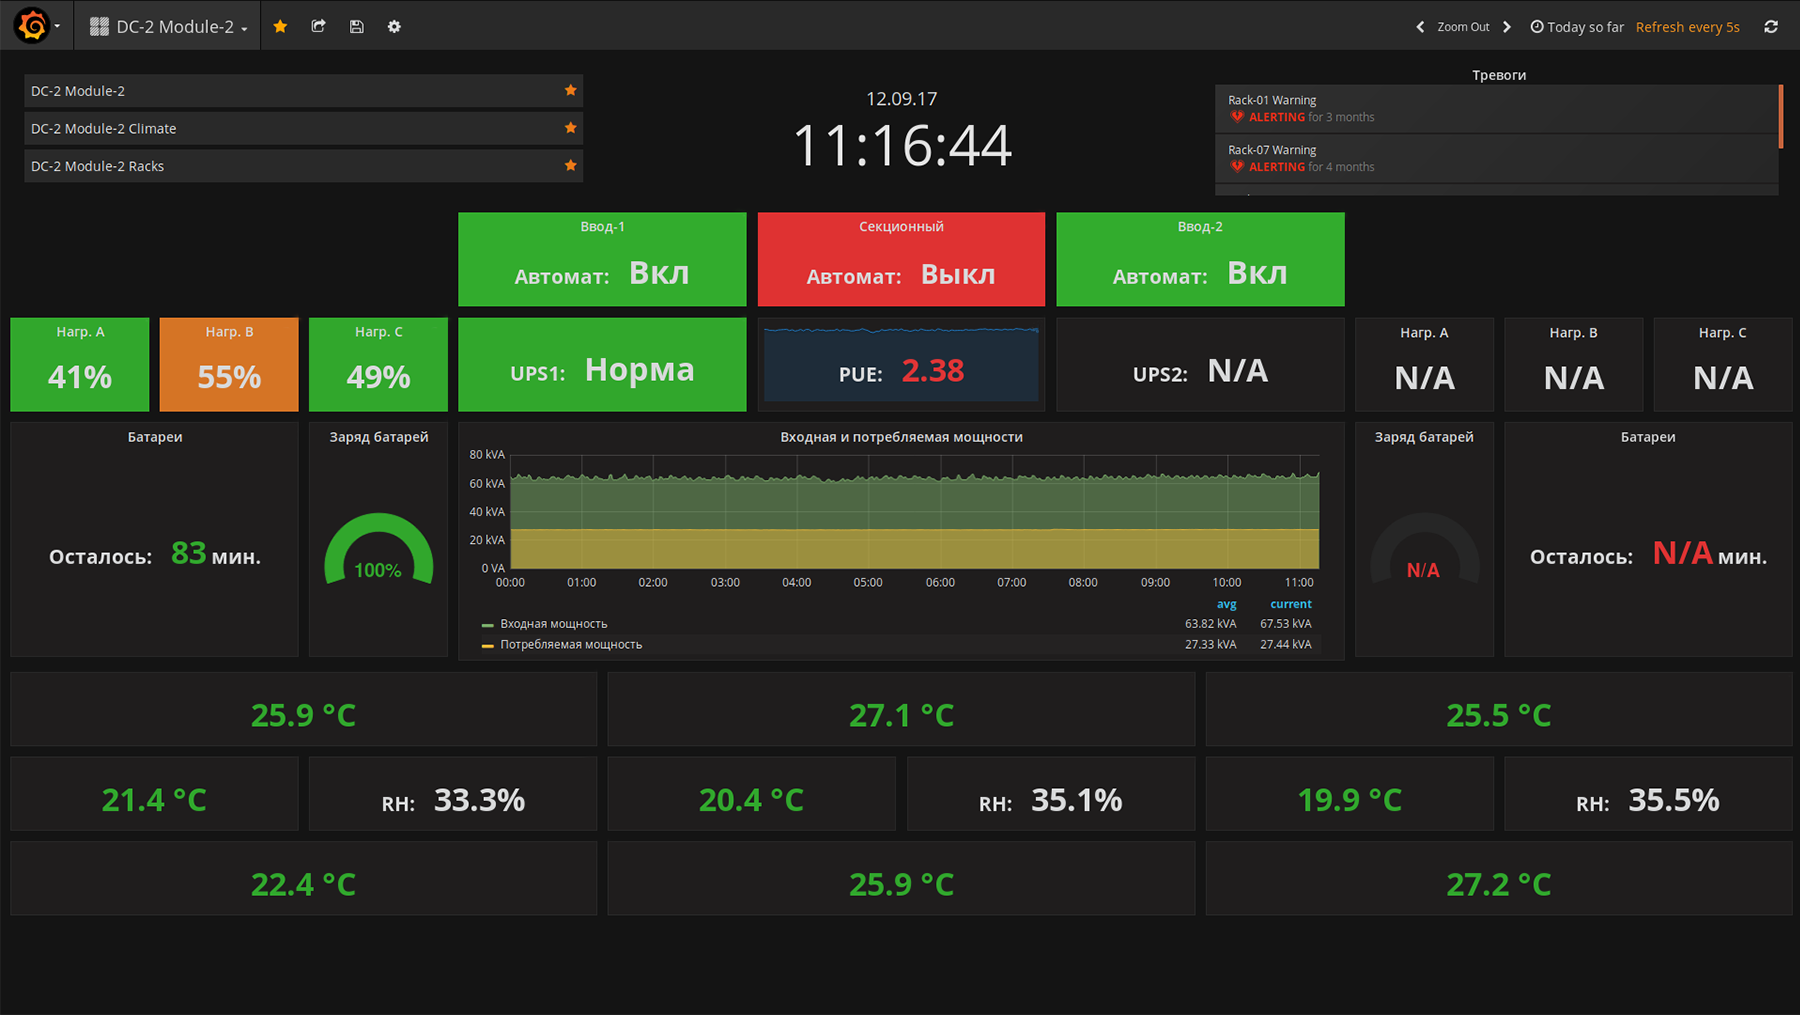
Task: Click the Входная и потребляемая мощности graph title
Action: tap(901, 437)
